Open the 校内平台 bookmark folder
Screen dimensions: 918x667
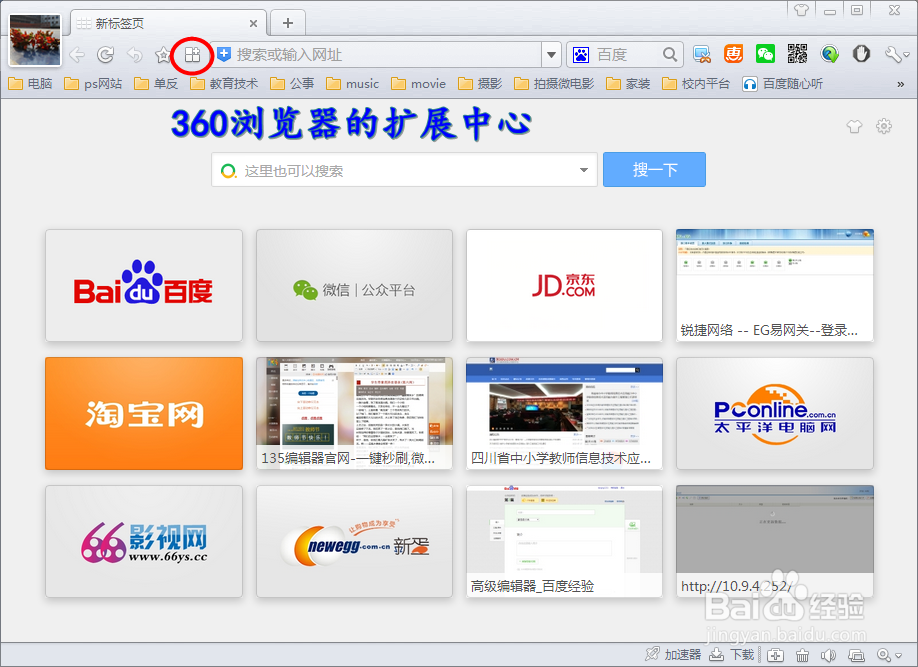696,84
